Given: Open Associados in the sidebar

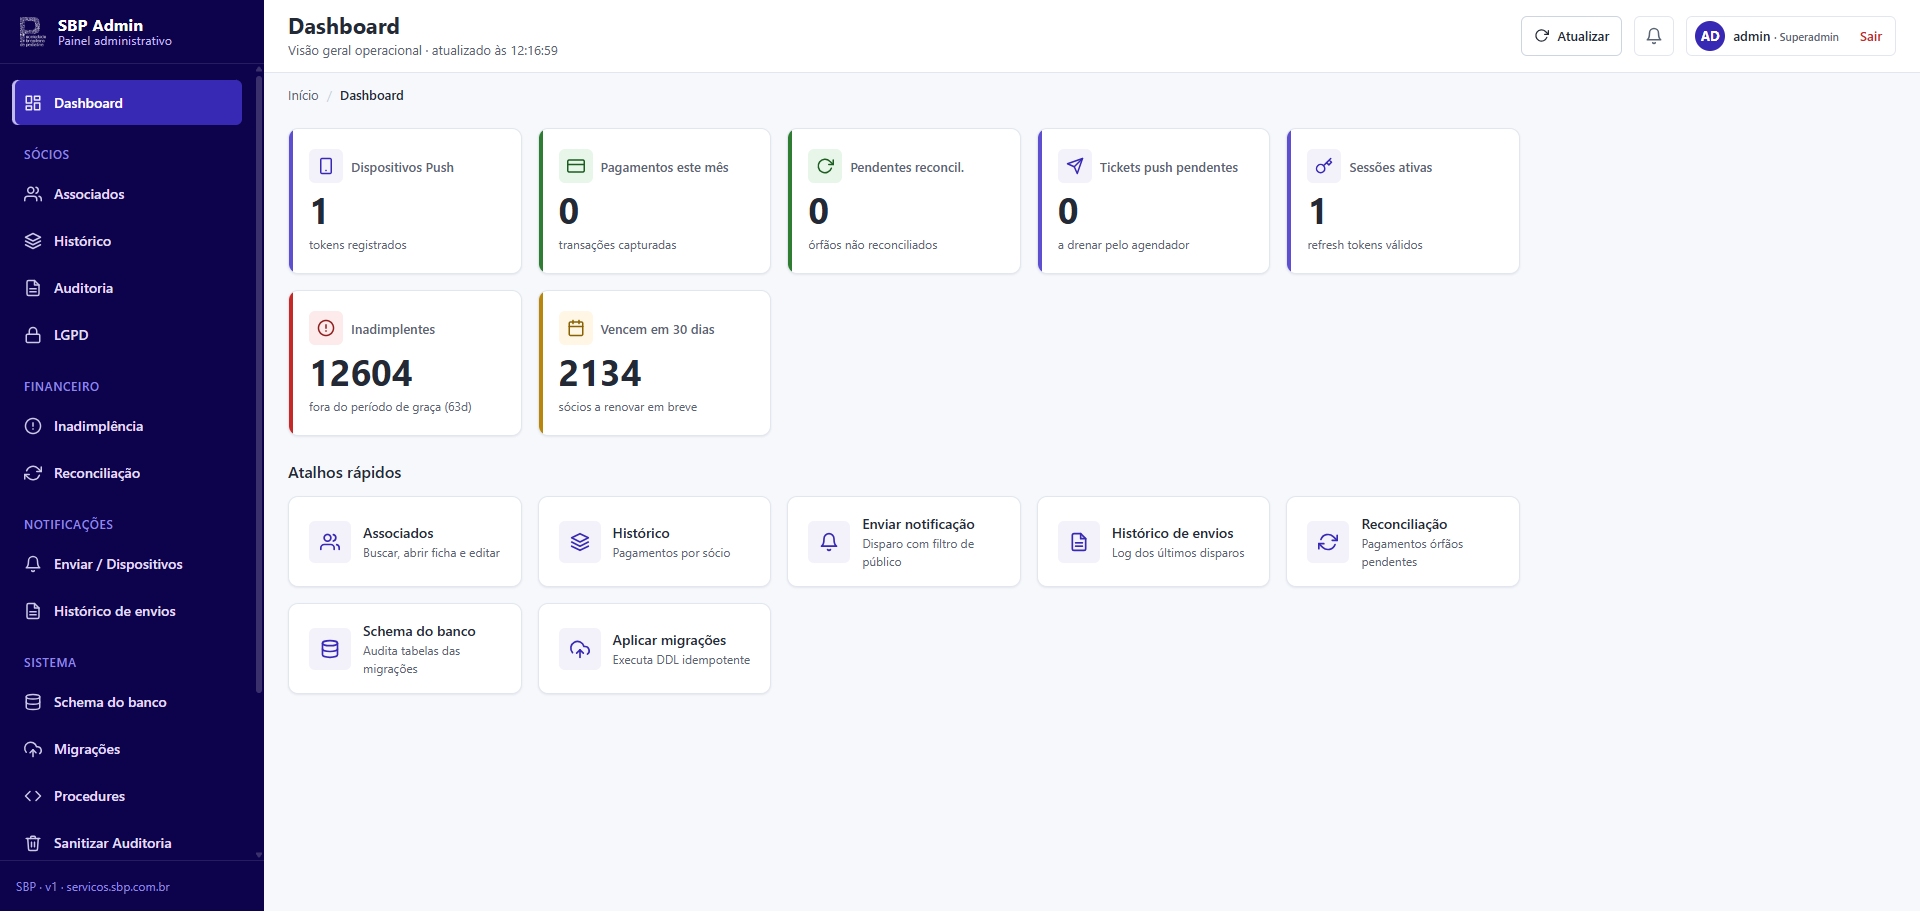Looking at the screenshot, I should coord(127,194).
